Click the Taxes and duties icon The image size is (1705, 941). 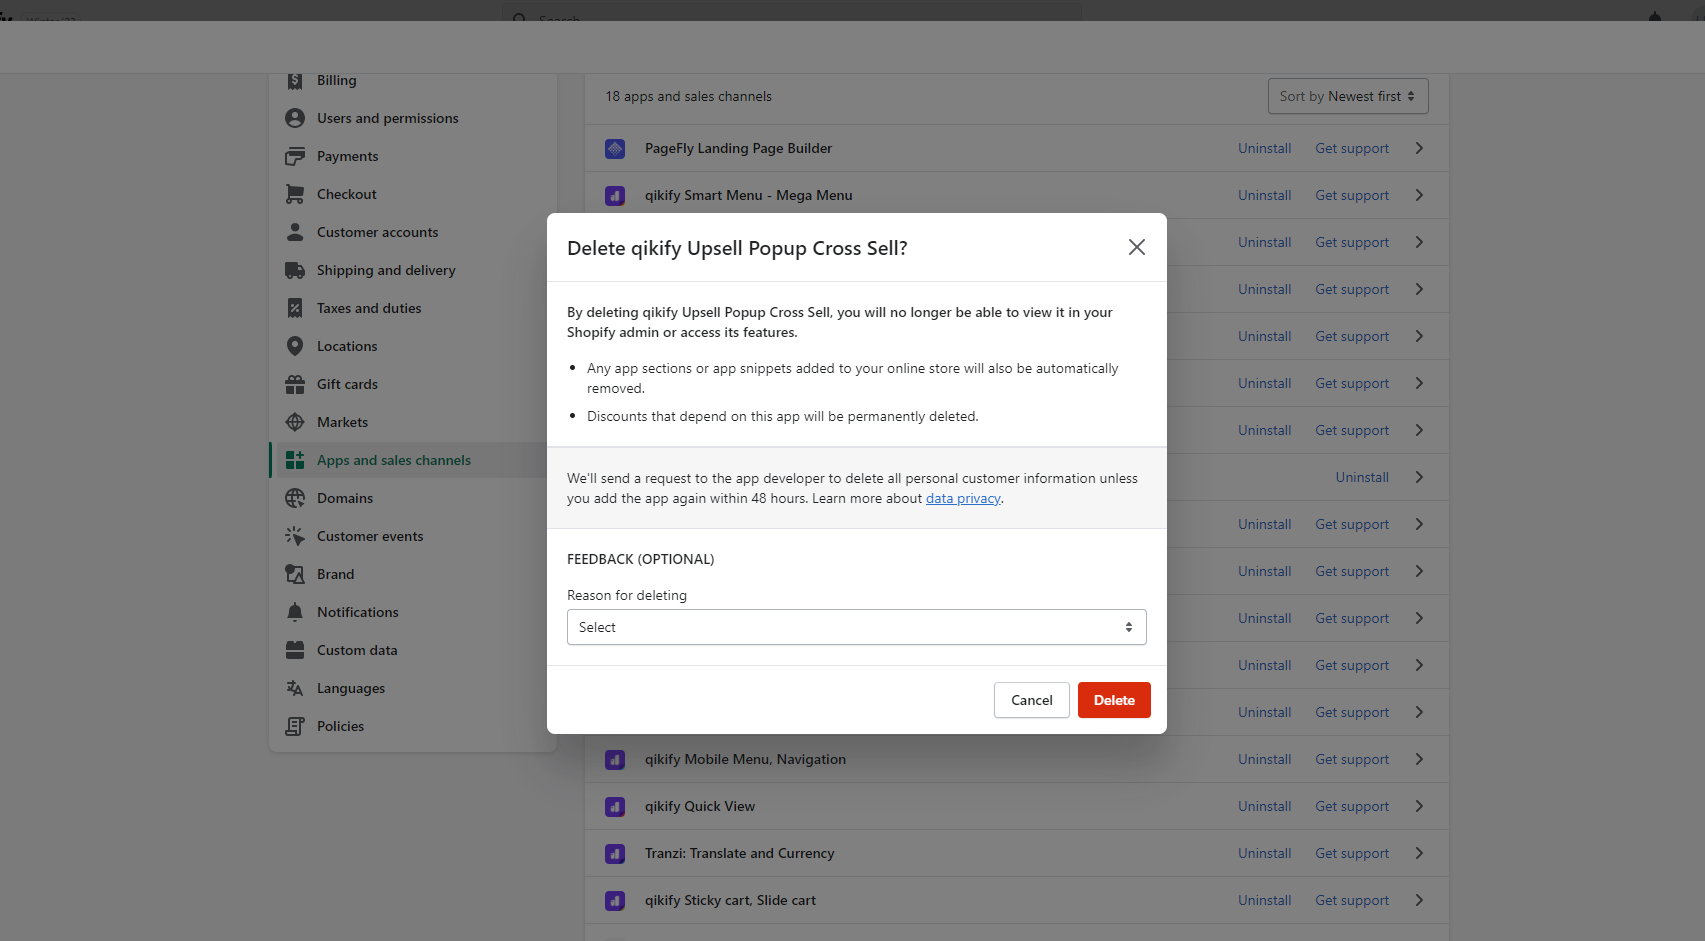pos(295,308)
